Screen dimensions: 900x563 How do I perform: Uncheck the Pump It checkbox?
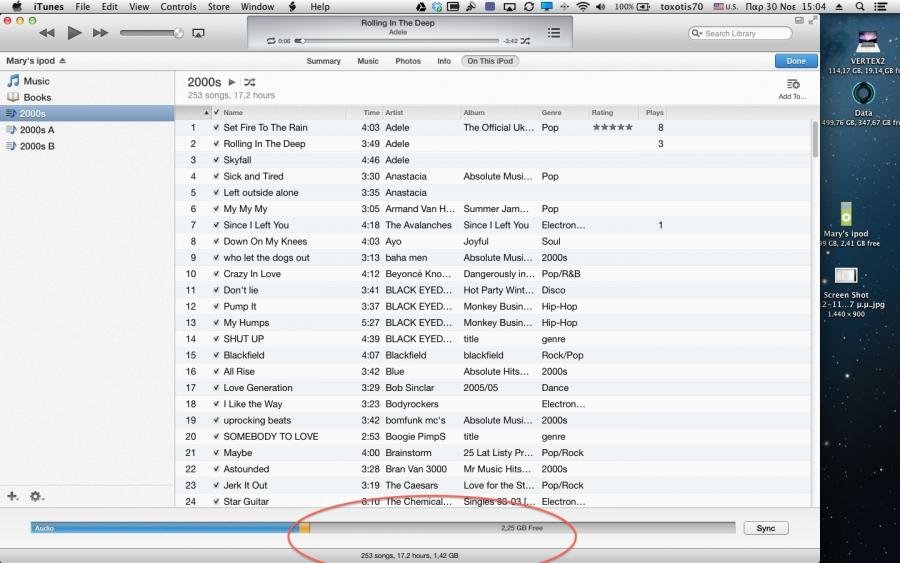pos(216,306)
